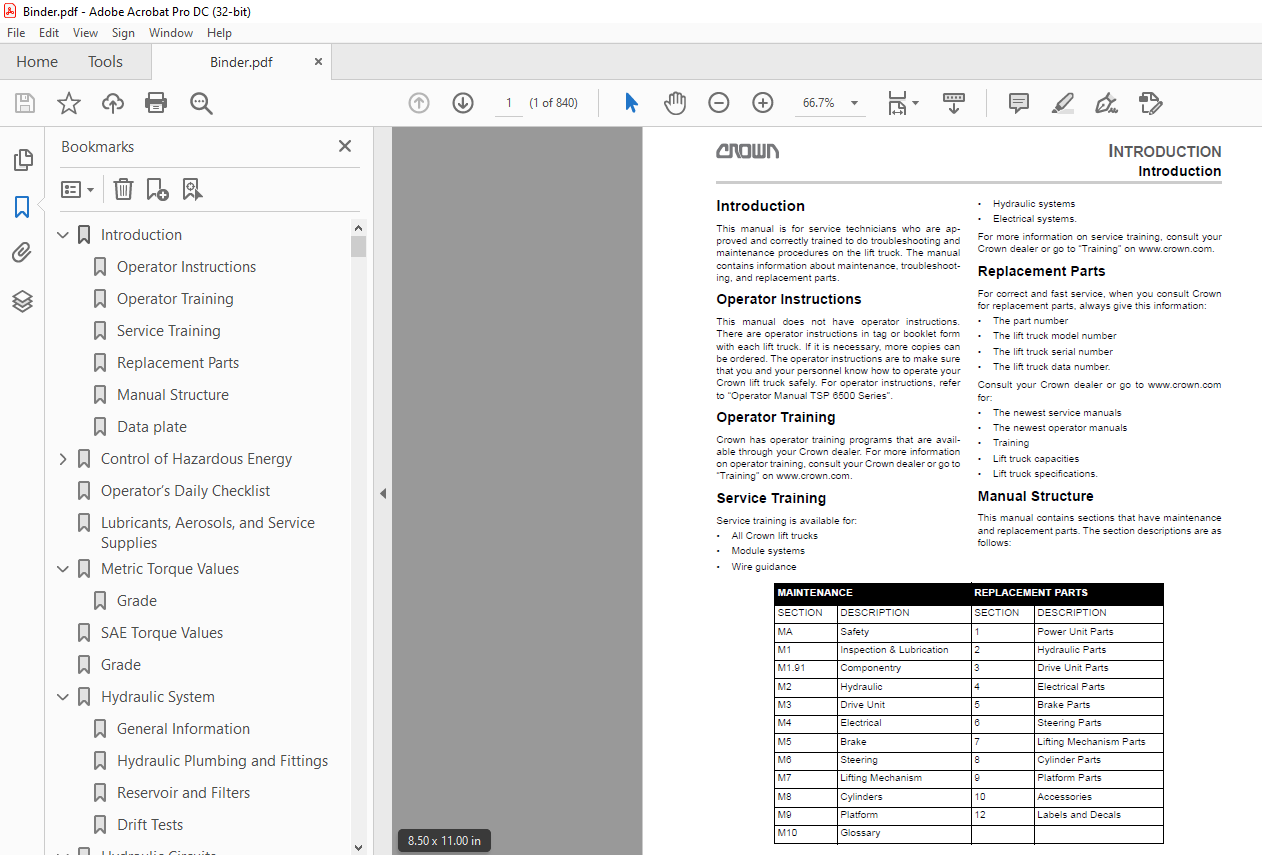Open the Help menu

click(x=219, y=33)
